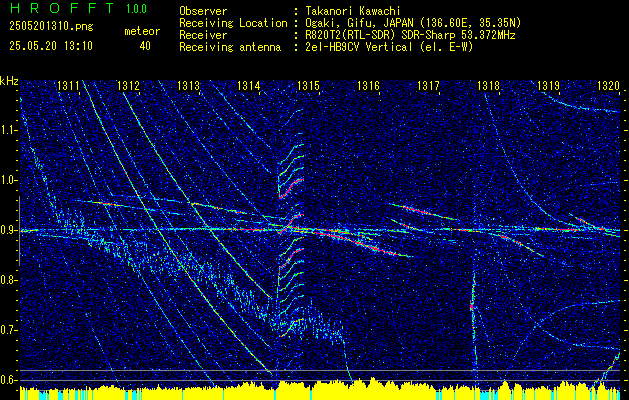Click the Receiver field label
The height and width of the screenshot is (400, 629).
click(203, 35)
